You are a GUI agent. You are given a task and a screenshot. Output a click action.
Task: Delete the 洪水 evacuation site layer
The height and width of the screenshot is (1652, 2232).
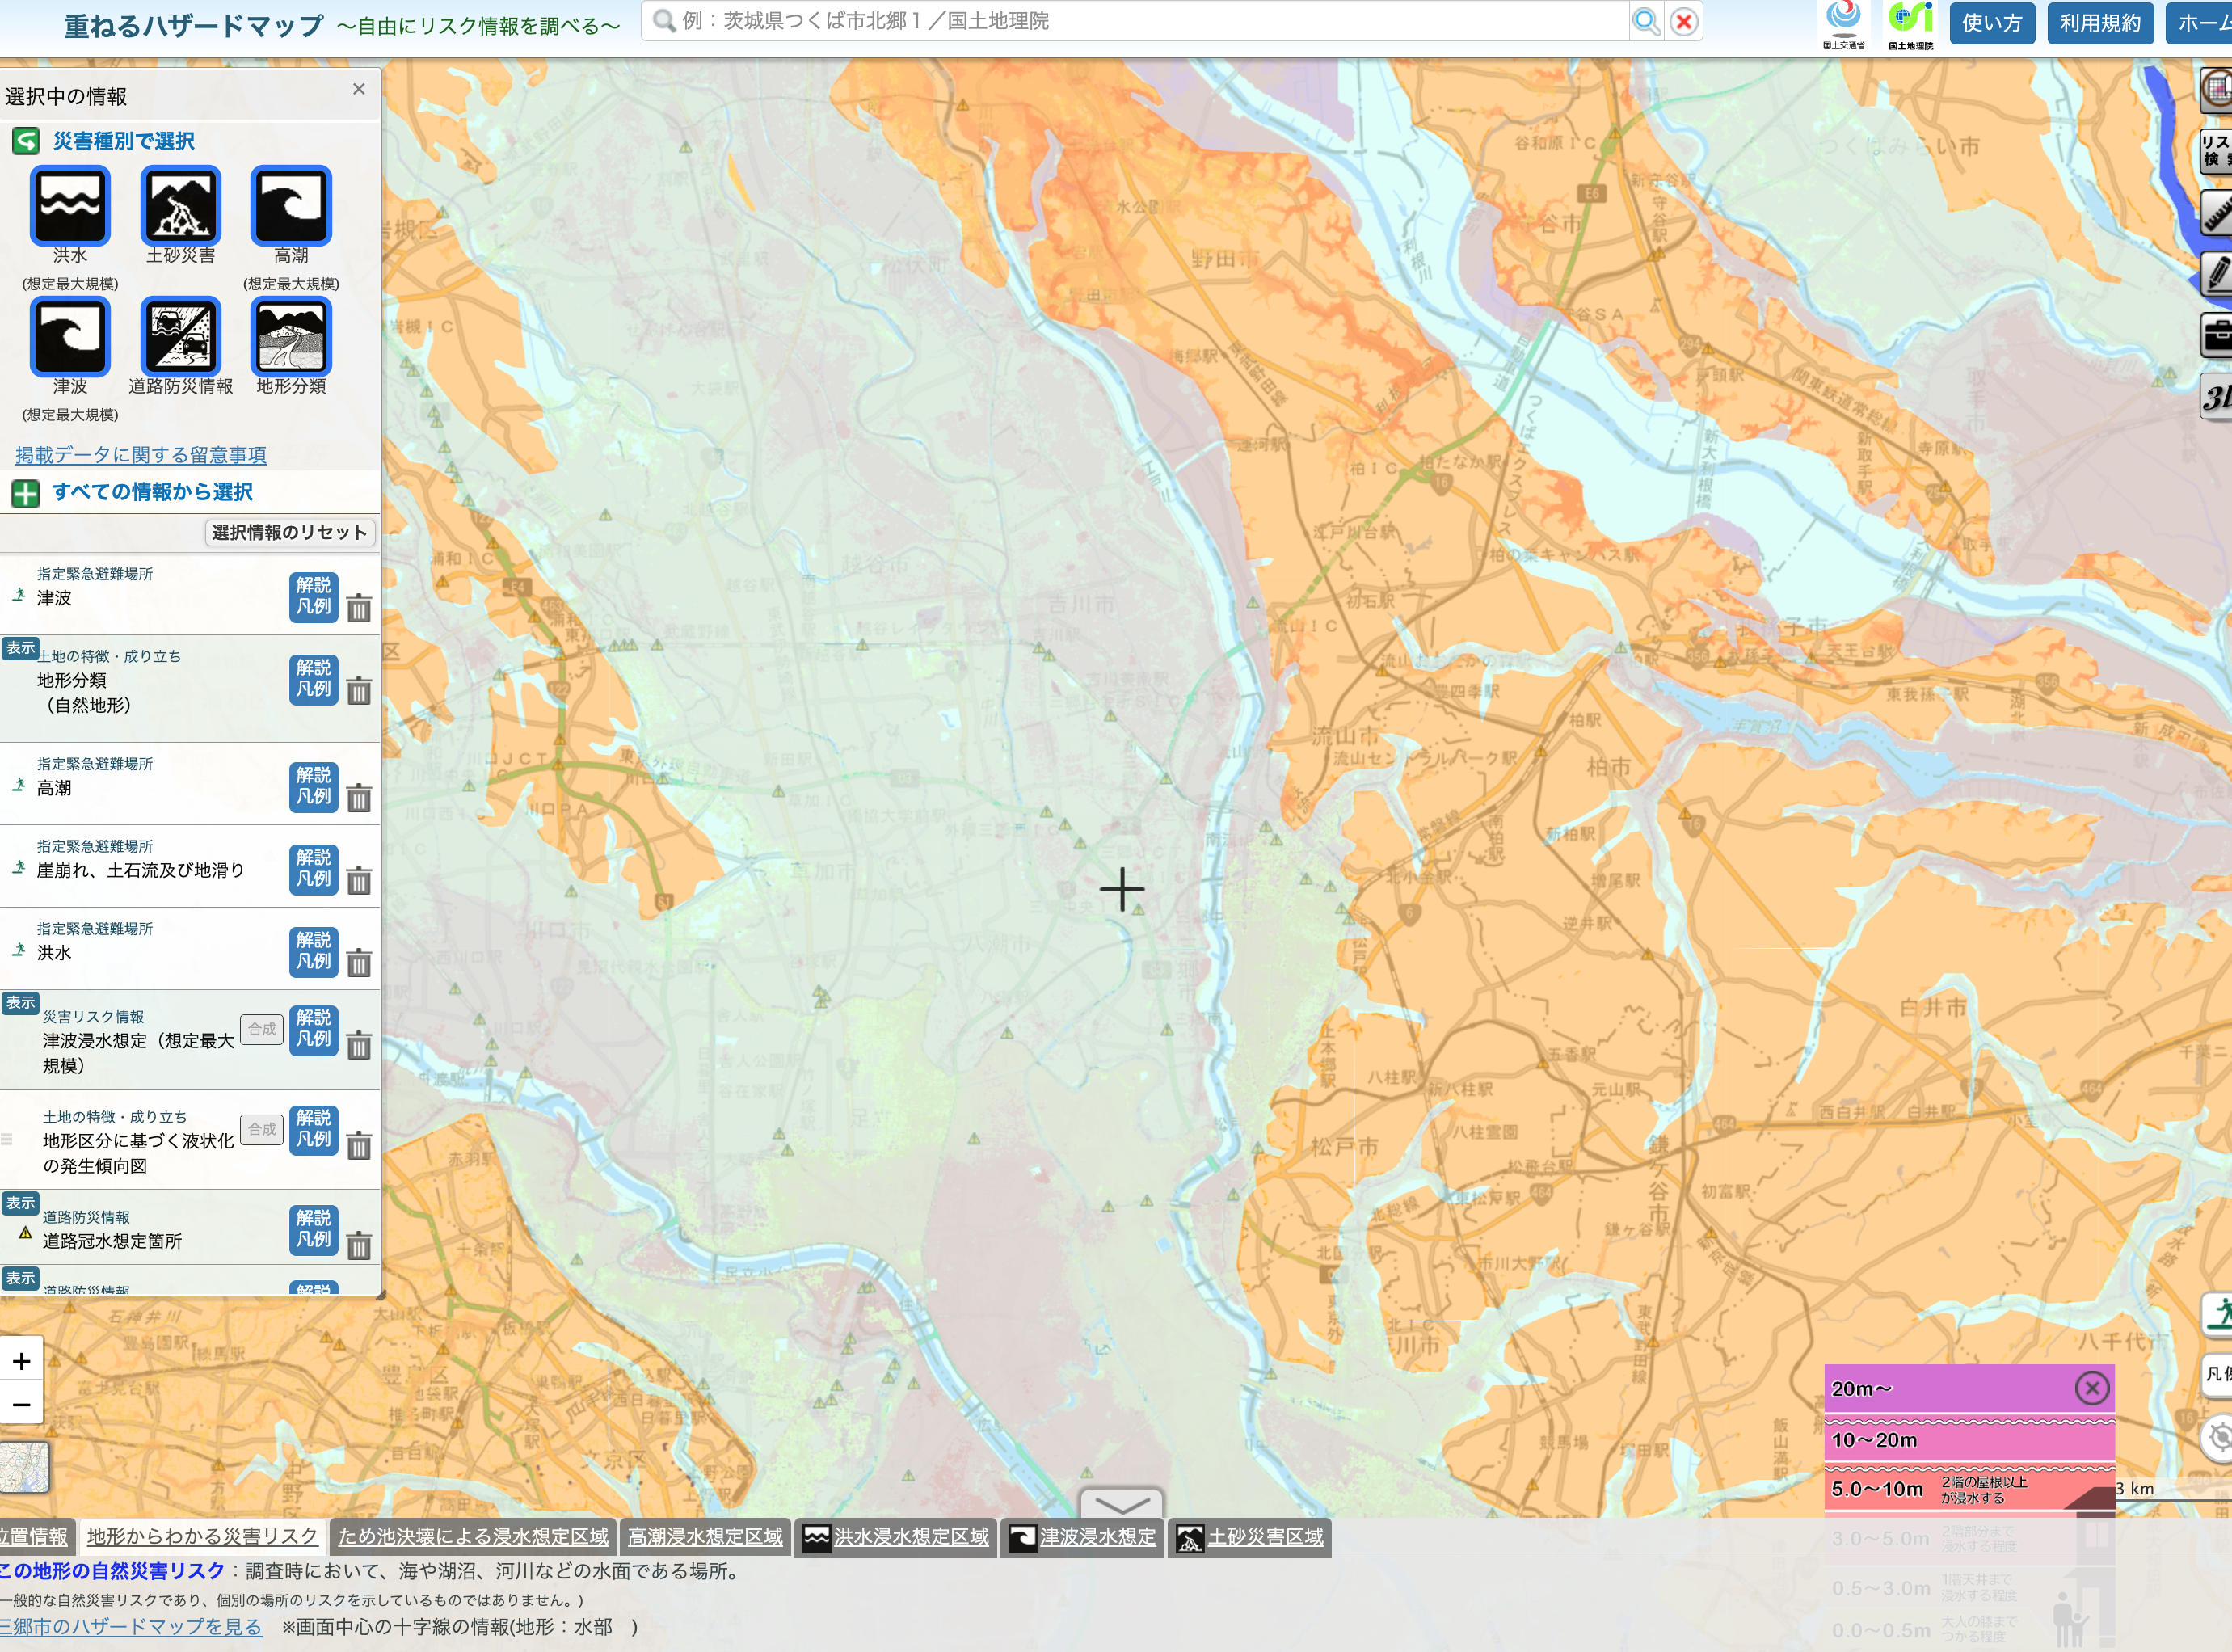359,962
